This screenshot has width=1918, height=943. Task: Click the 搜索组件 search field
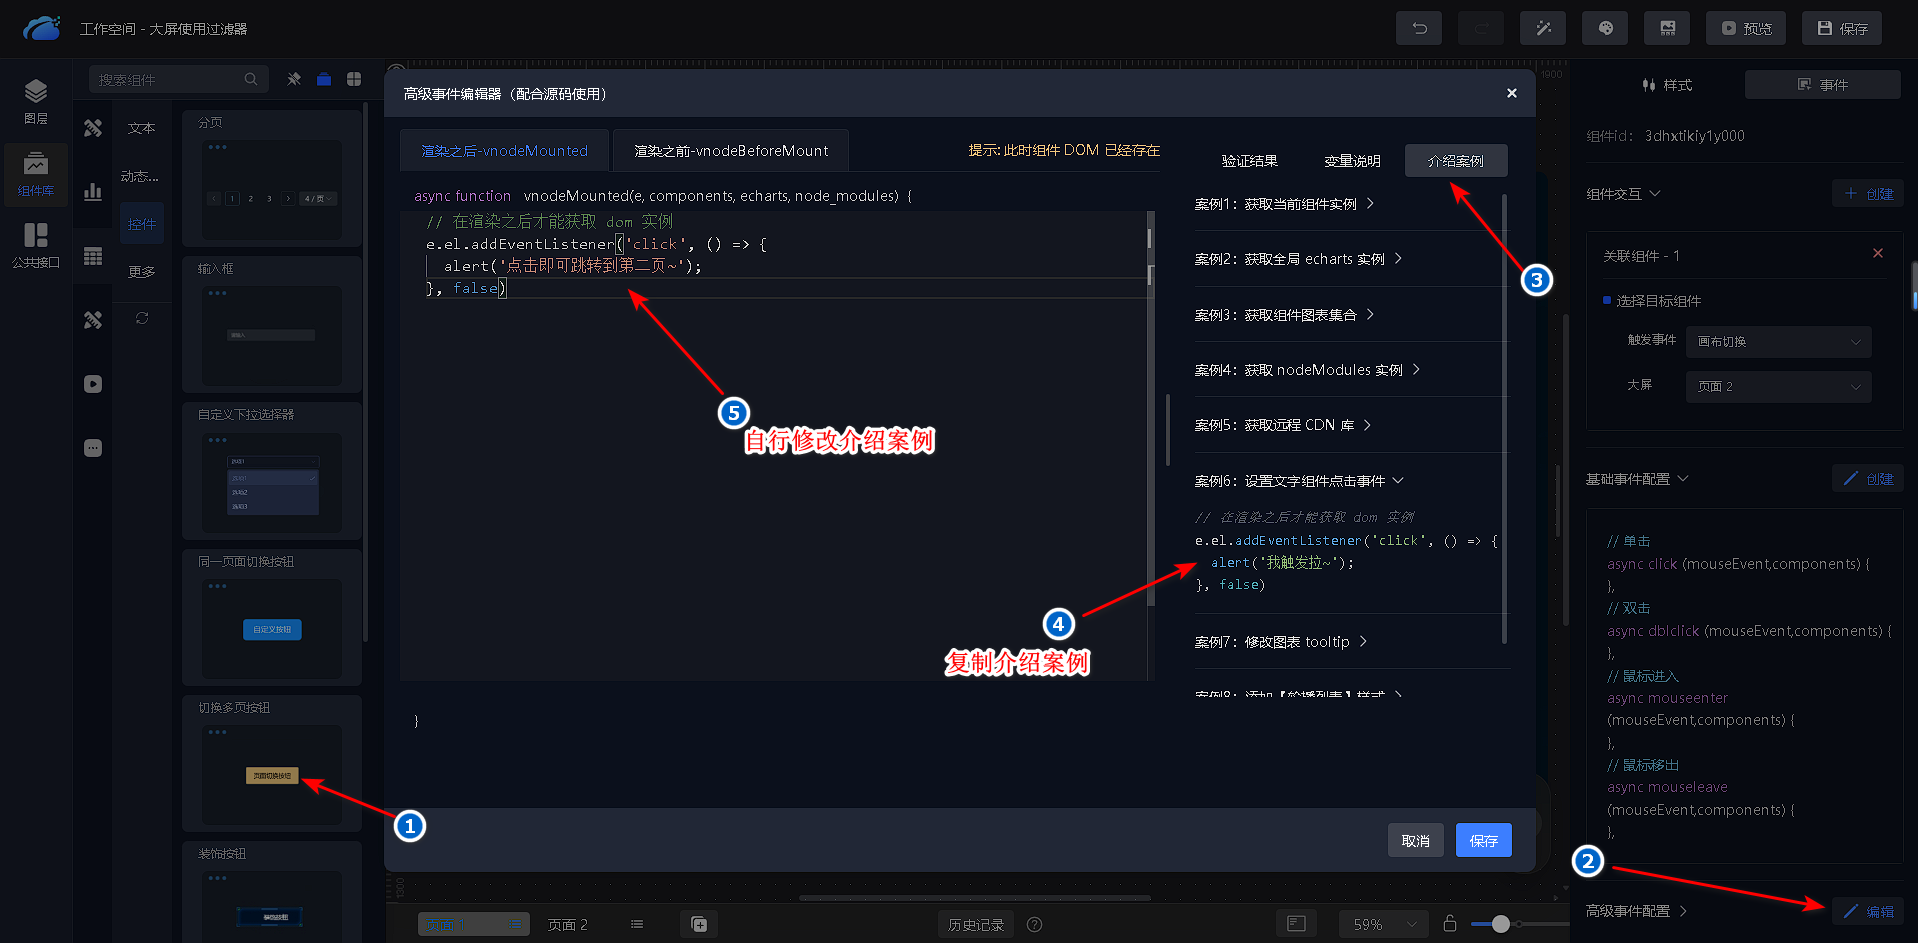(x=170, y=80)
